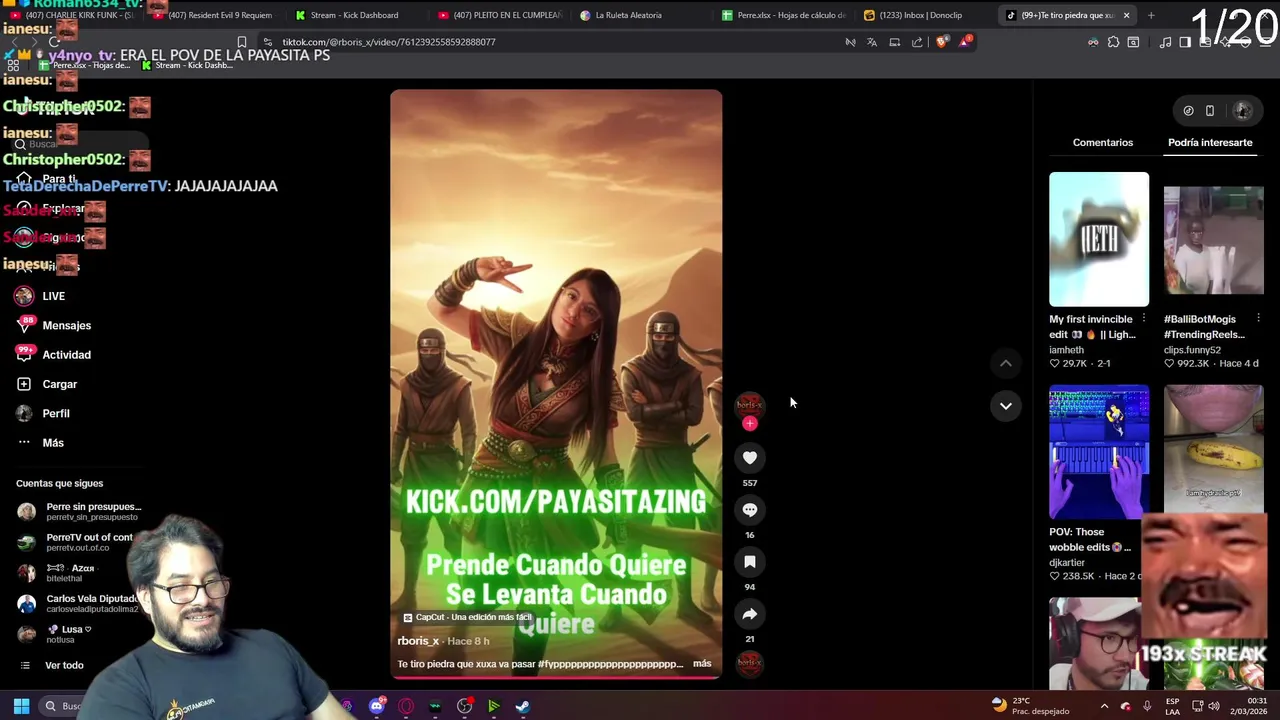
Task: Share the video using the arrow icon
Action: [x=749, y=613]
